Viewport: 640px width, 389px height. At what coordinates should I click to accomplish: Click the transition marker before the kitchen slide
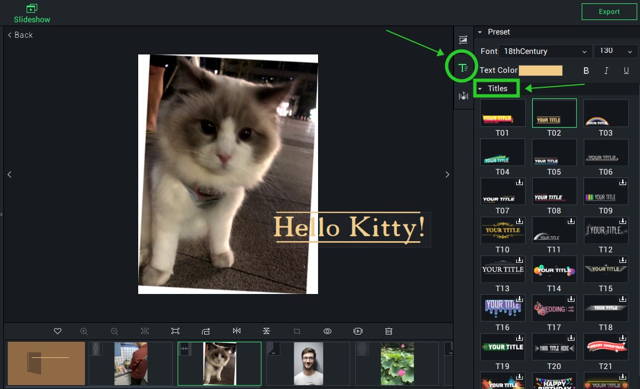pyautogui.click(x=96, y=349)
